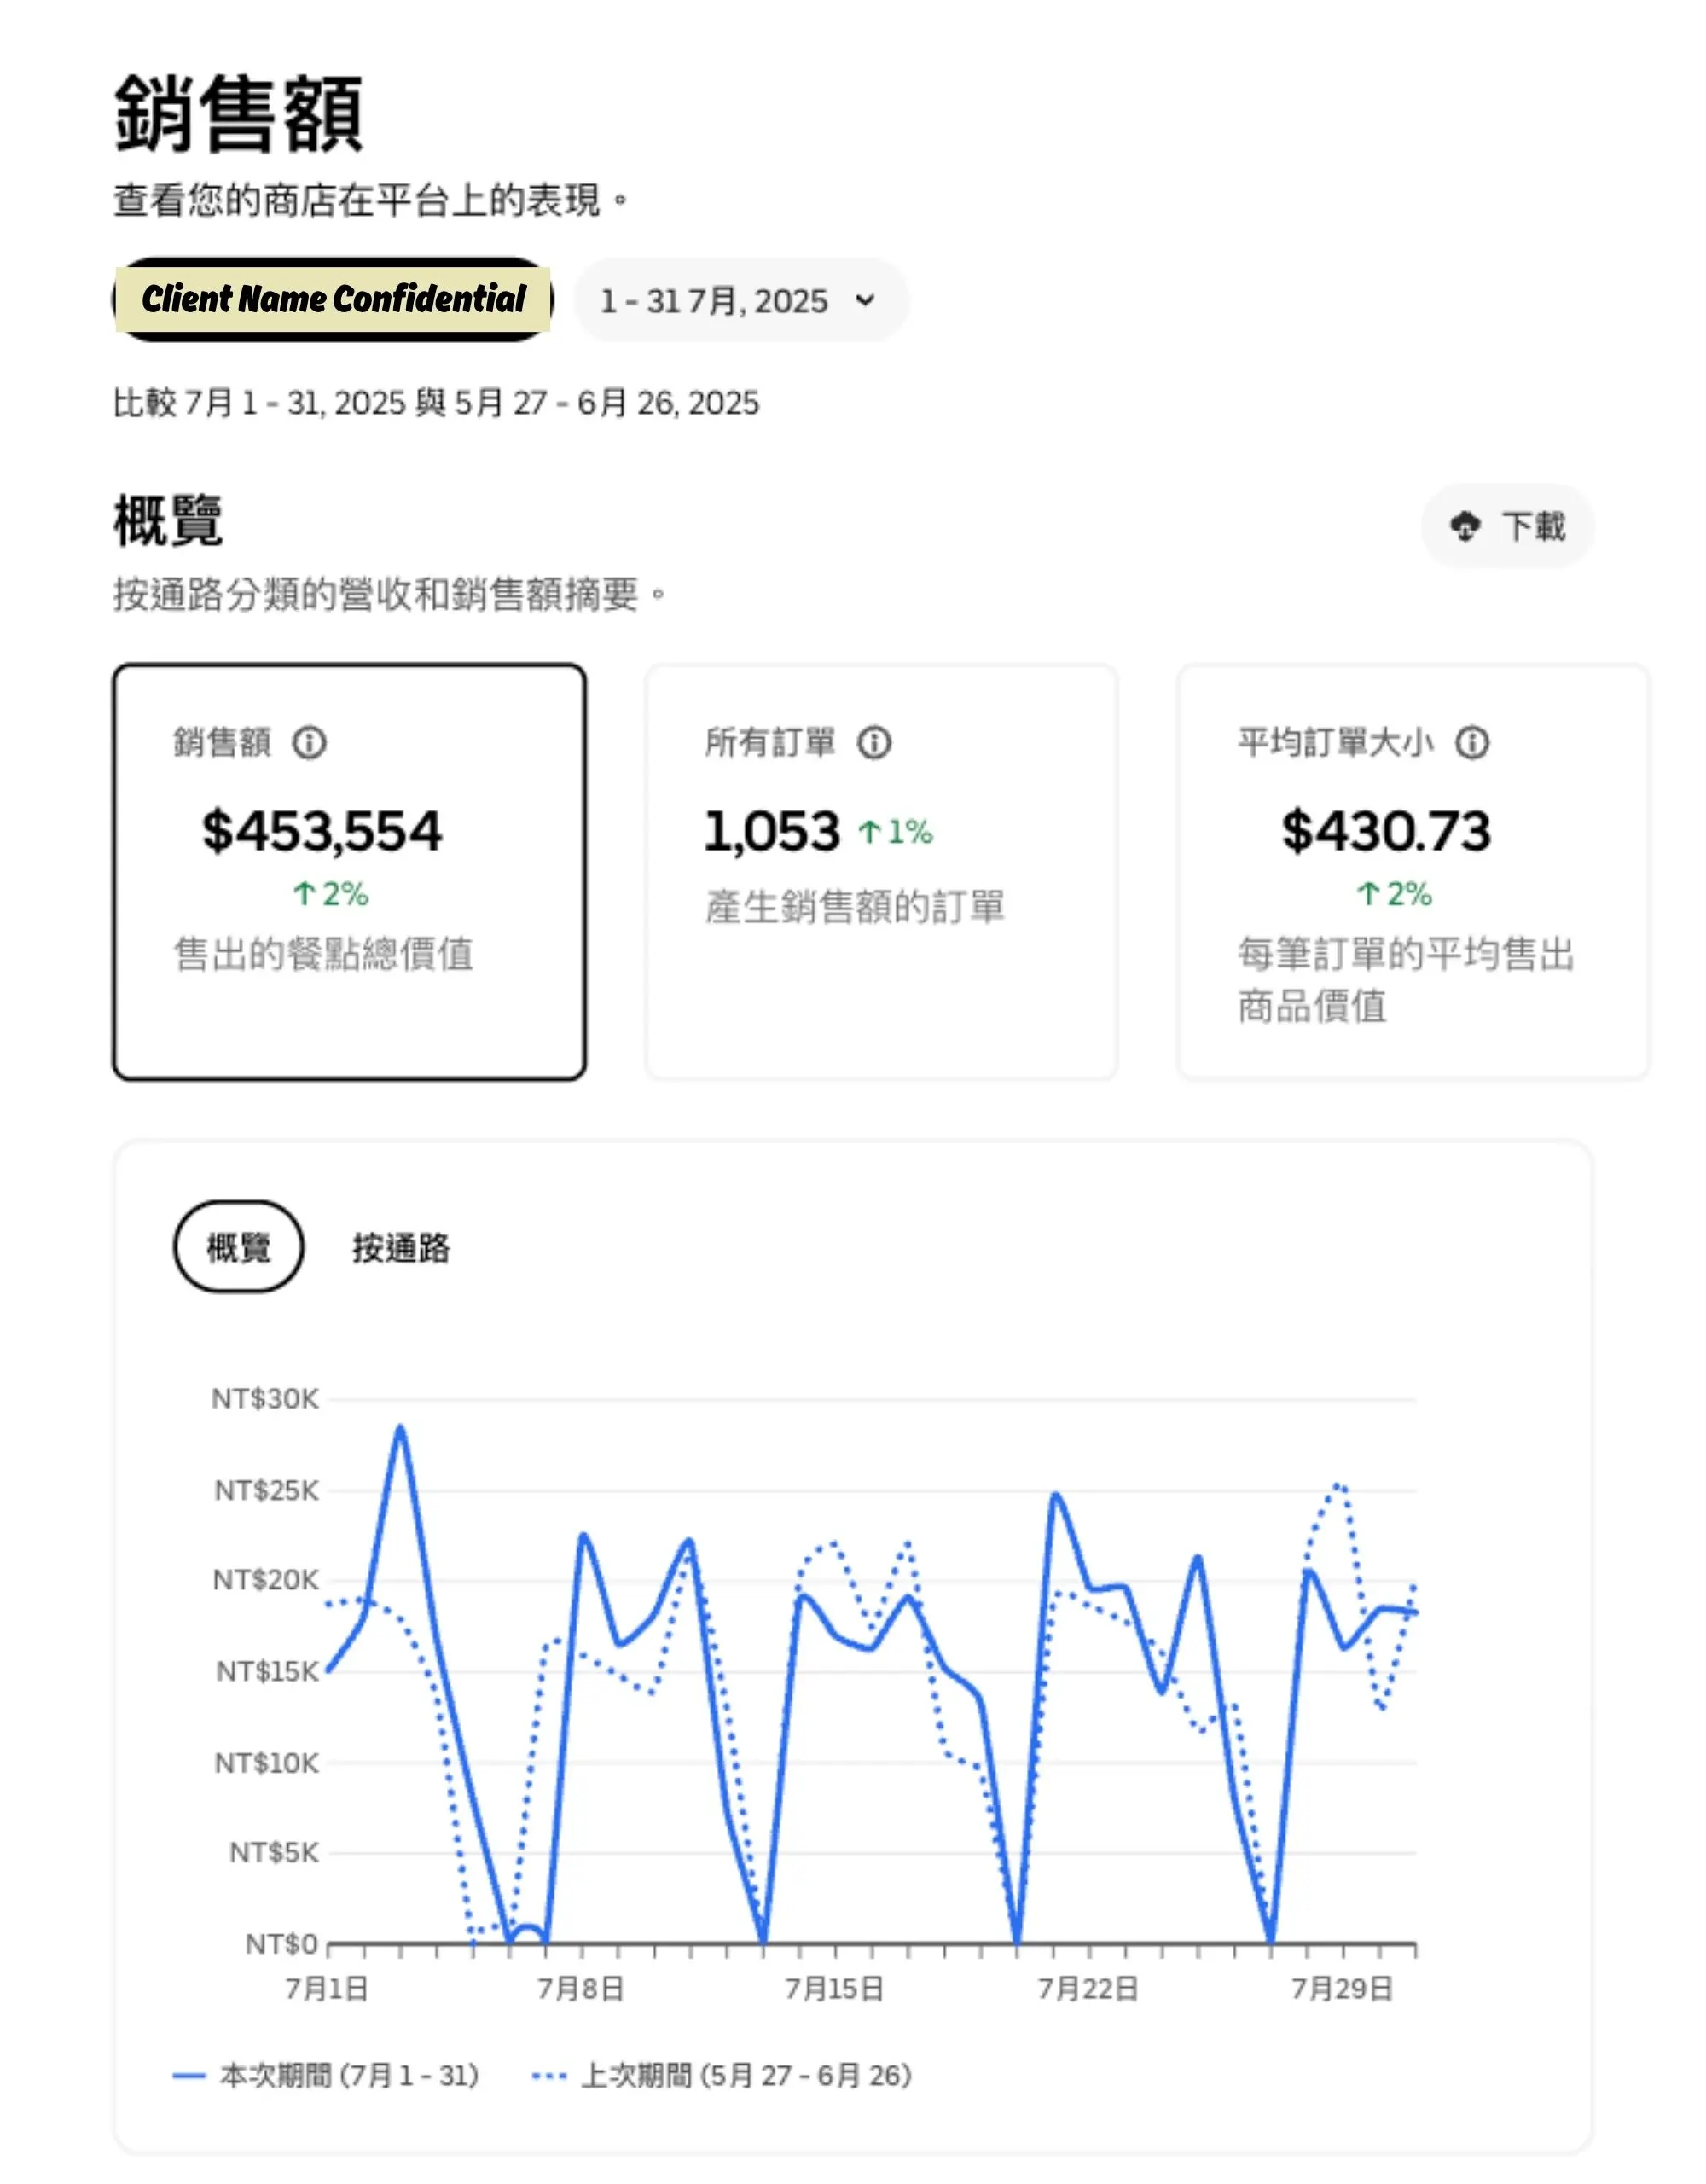The width and height of the screenshot is (1706, 2184).
Task: Click the green 2% increase arrow under $453,554
Action: [304, 893]
